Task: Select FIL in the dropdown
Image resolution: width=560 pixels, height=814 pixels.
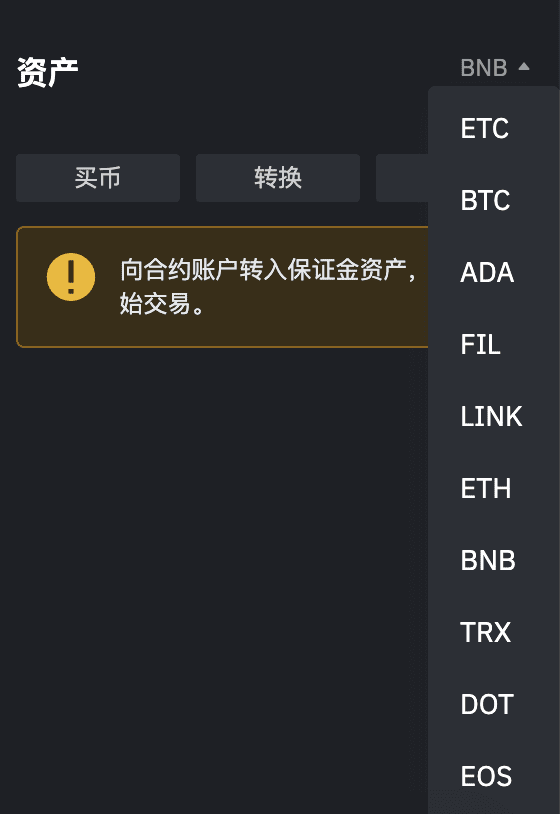Action: coord(481,345)
